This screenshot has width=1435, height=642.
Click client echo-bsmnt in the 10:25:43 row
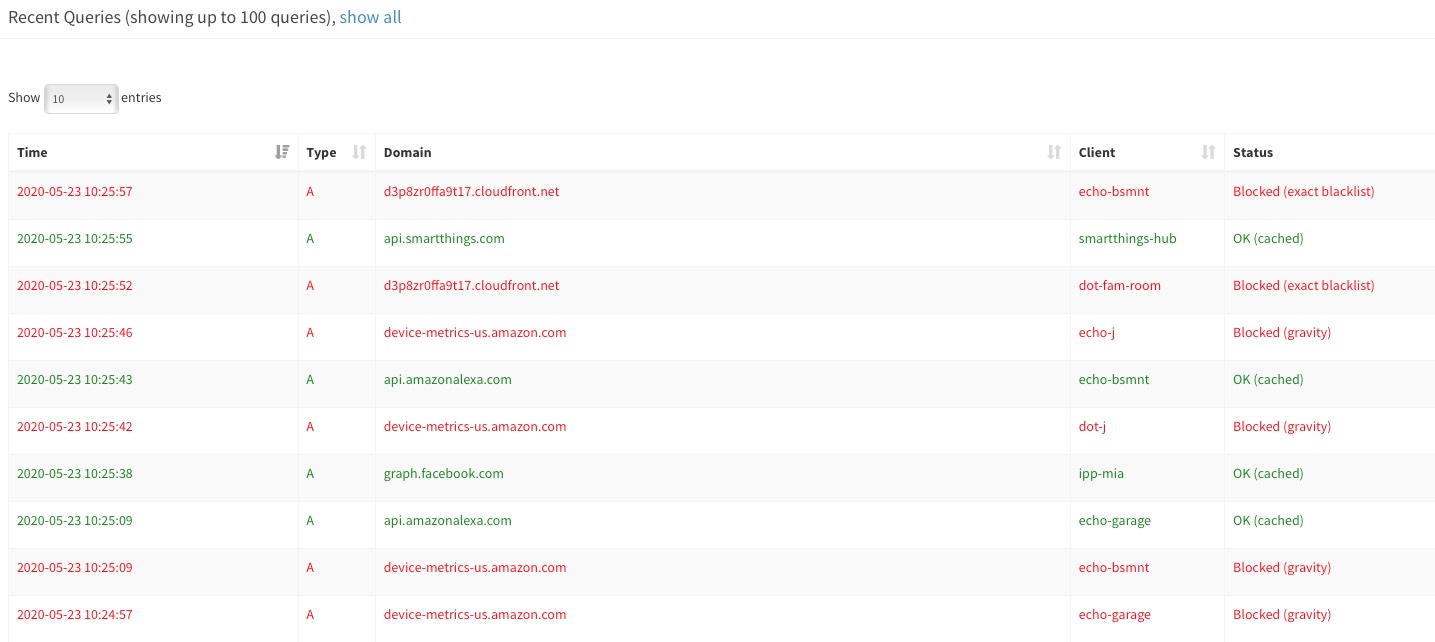click(x=1114, y=379)
